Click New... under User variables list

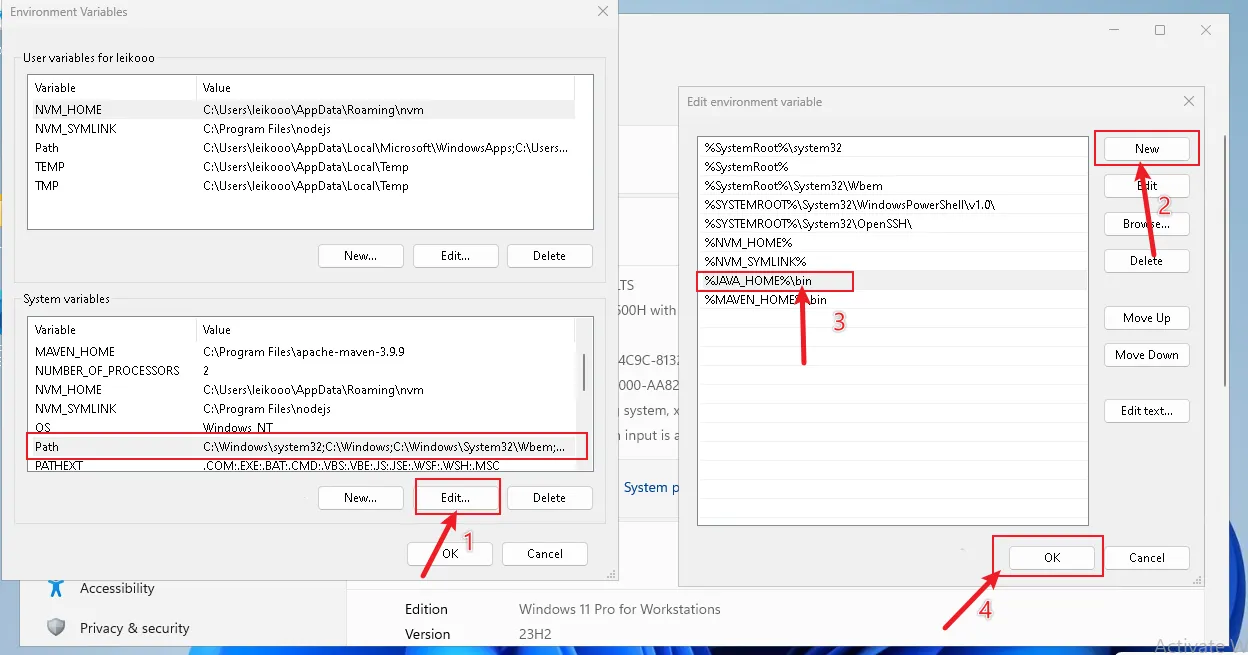360,256
